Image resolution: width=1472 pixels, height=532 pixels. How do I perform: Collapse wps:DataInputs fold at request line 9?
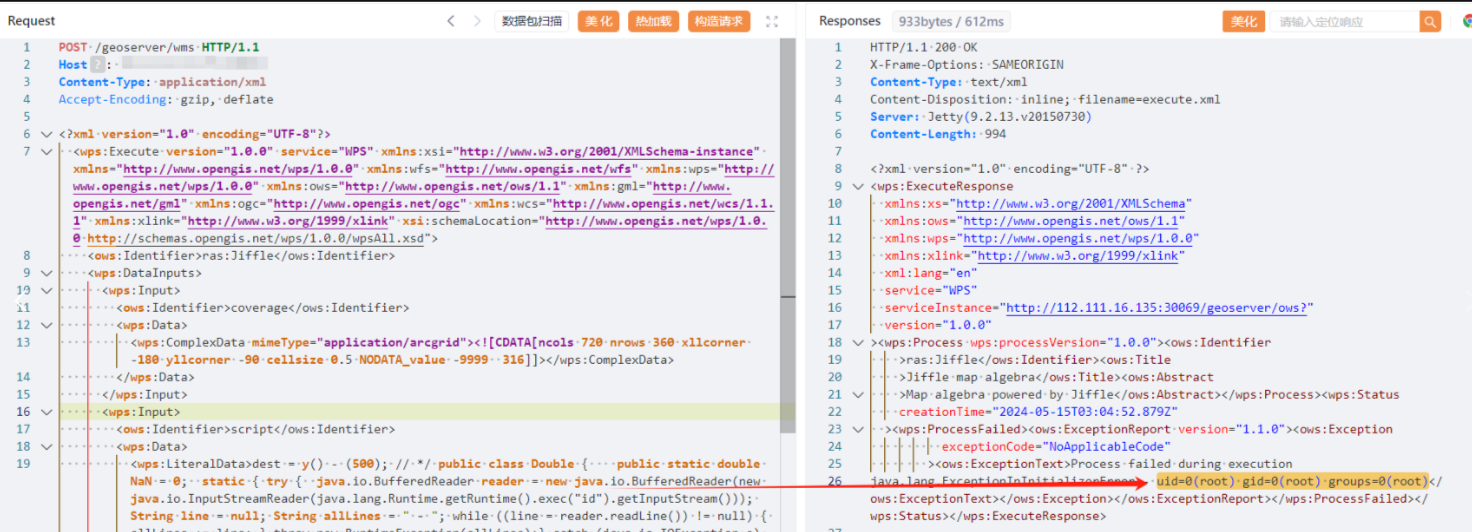(46, 273)
